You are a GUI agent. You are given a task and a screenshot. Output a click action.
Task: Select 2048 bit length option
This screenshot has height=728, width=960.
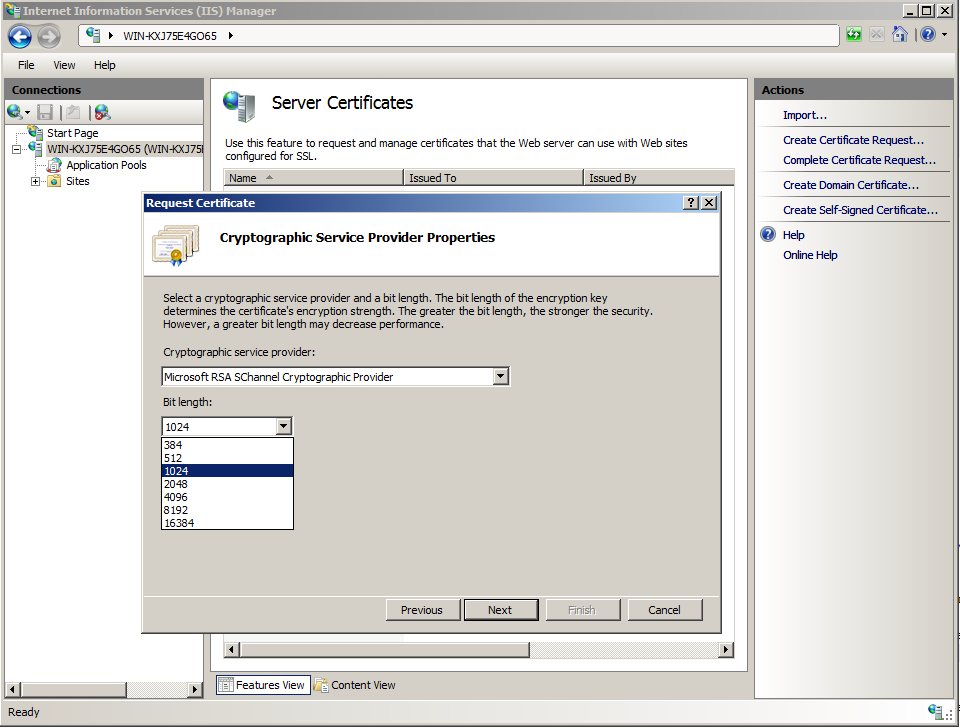coord(227,484)
